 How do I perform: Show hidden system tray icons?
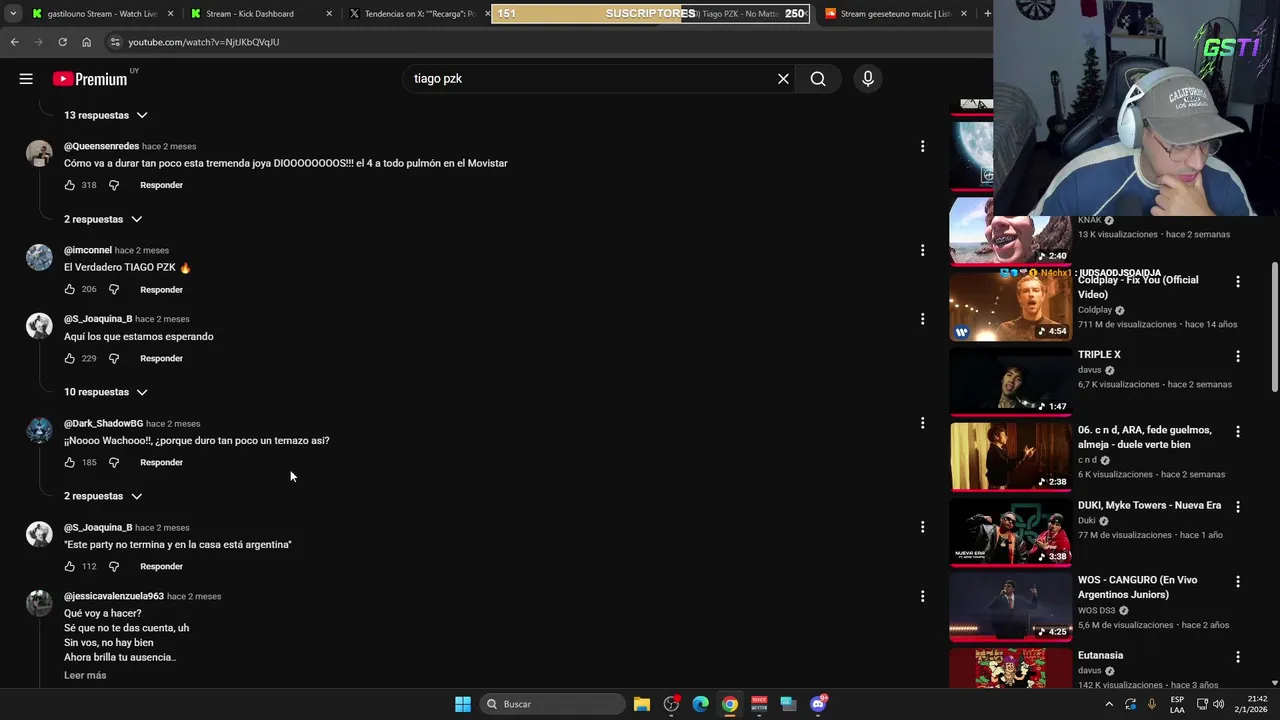click(1109, 704)
